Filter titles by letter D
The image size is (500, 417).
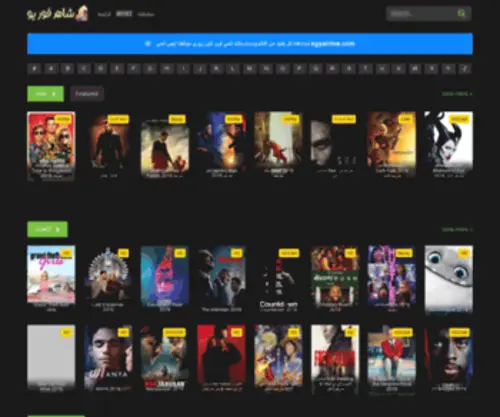101,69
